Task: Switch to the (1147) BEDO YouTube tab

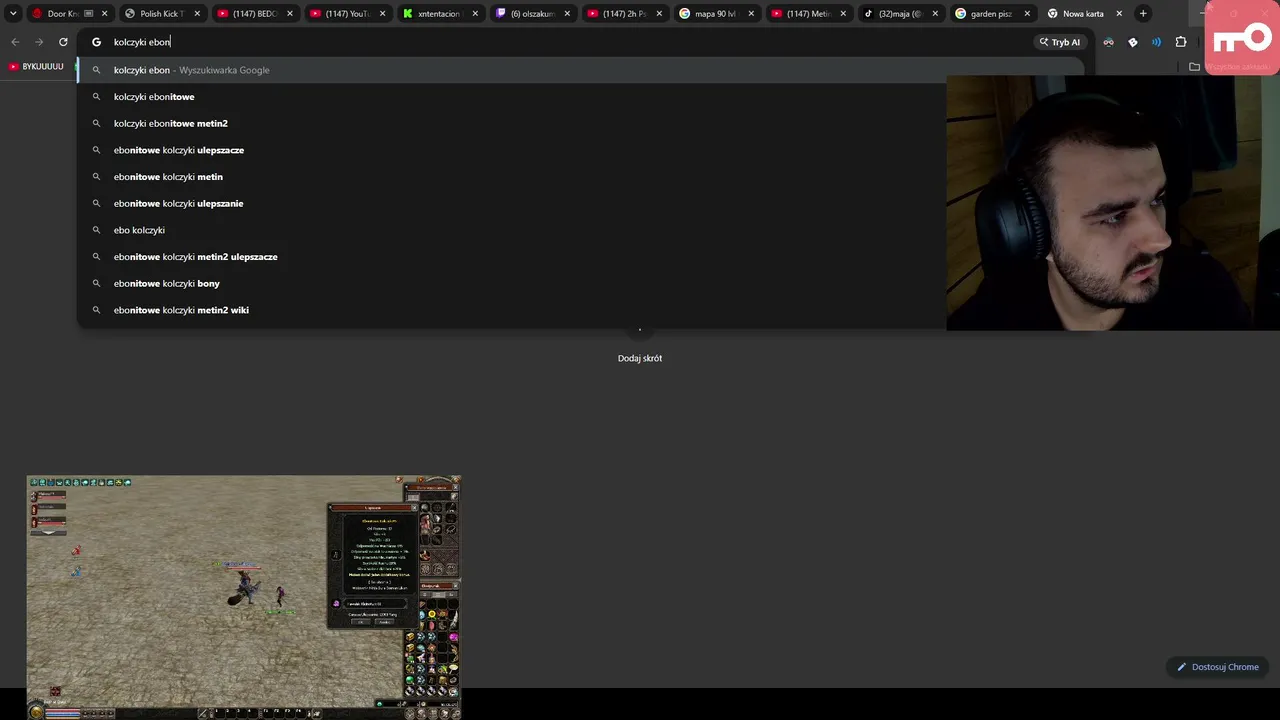Action: point(254,13)
